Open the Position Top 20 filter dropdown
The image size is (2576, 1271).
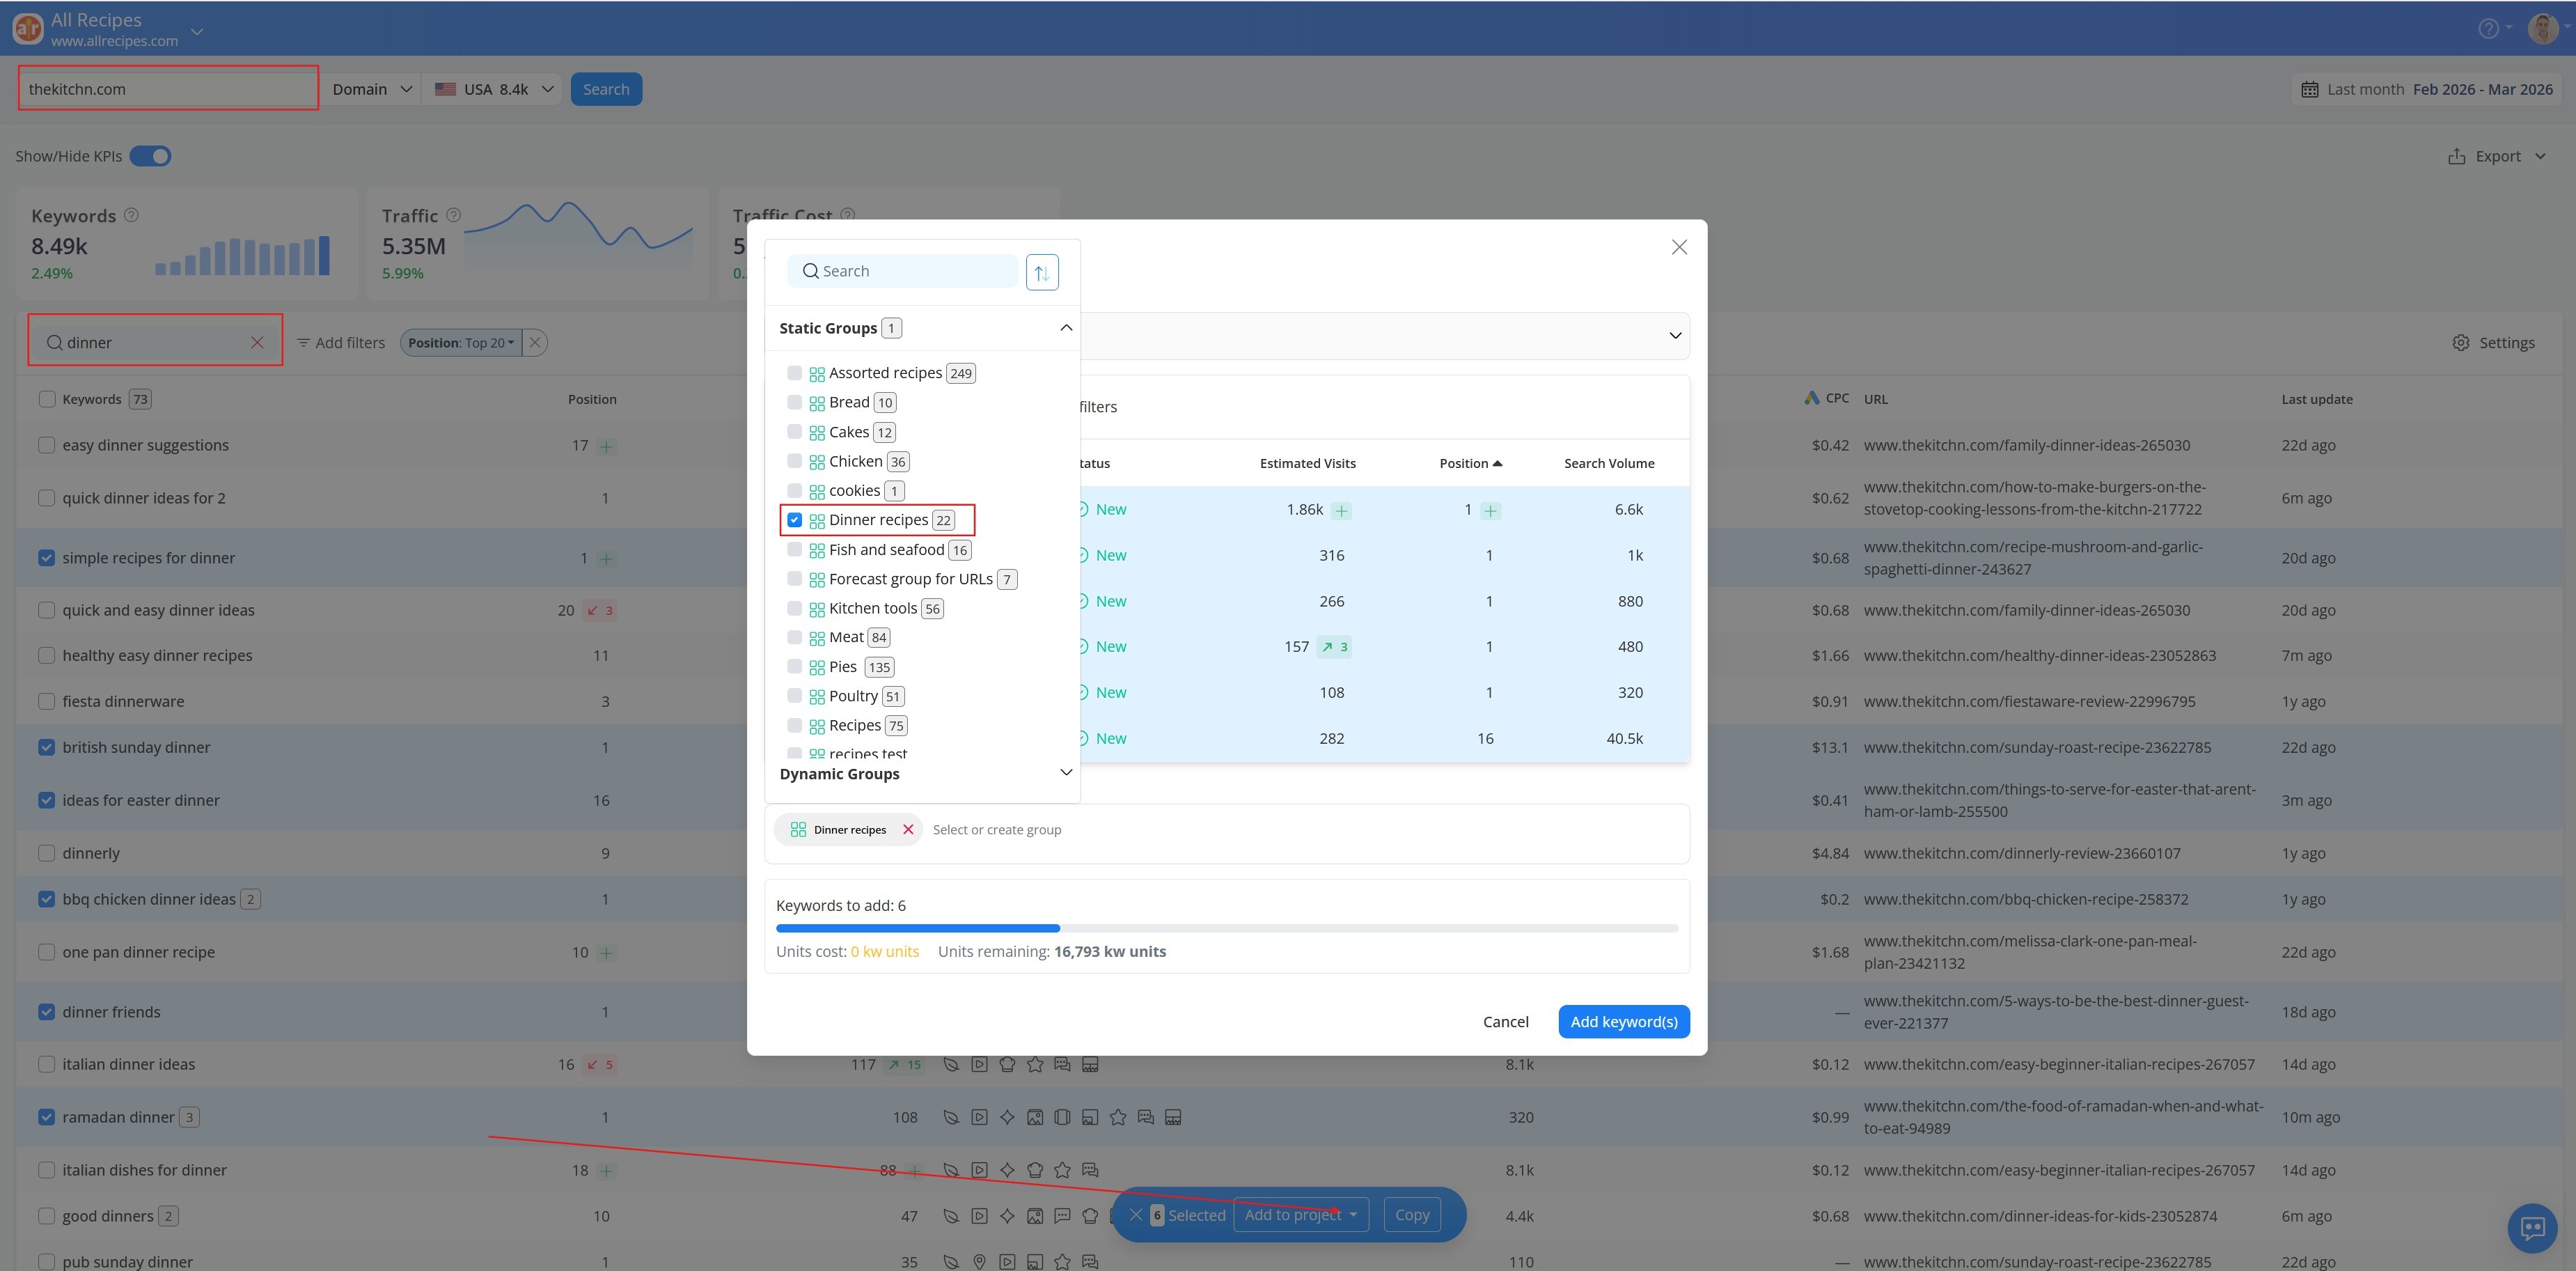click(x=461, y=342)
